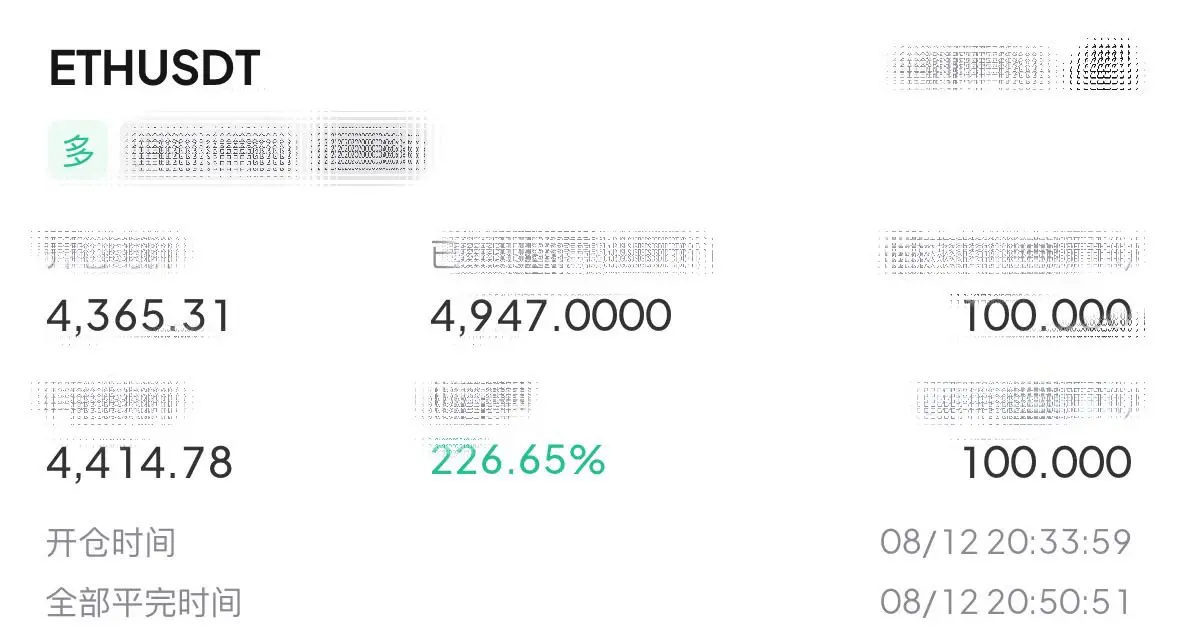Select the 4,947.0000 amount value
The height and width of the screenshot is (640, 1179).
point(550,316)
